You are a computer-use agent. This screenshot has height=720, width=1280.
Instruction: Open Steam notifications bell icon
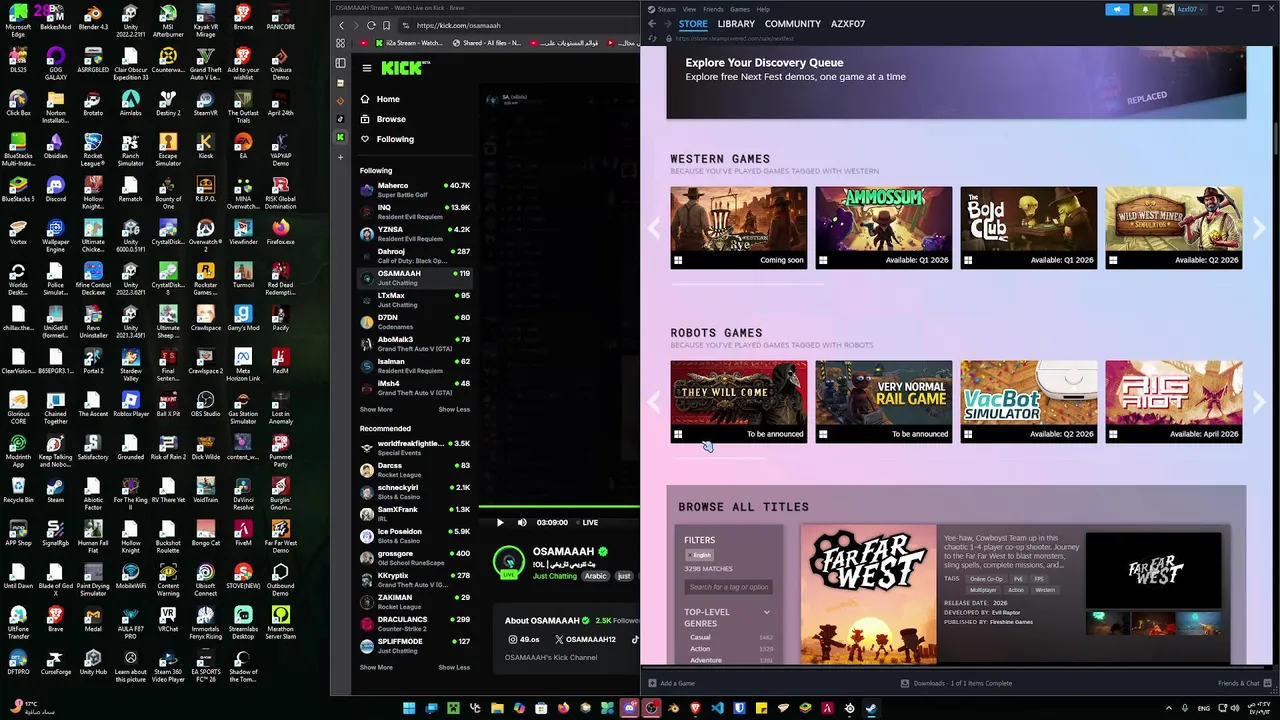pyautogui.click(x=1146, y=9)
